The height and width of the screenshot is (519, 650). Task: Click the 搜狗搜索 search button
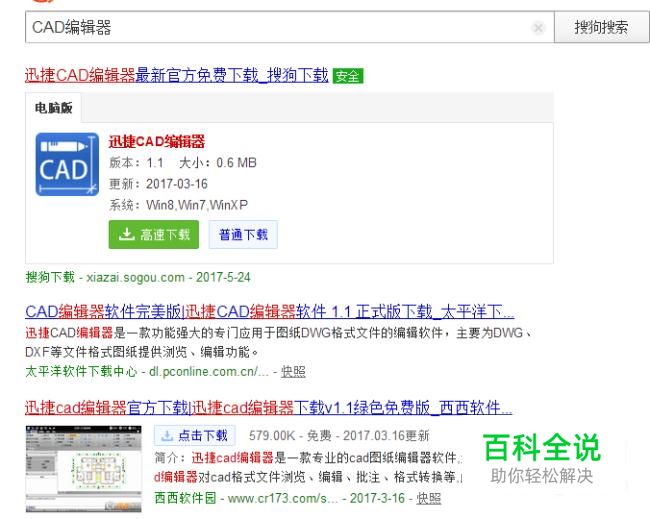(x=601, y=27)
